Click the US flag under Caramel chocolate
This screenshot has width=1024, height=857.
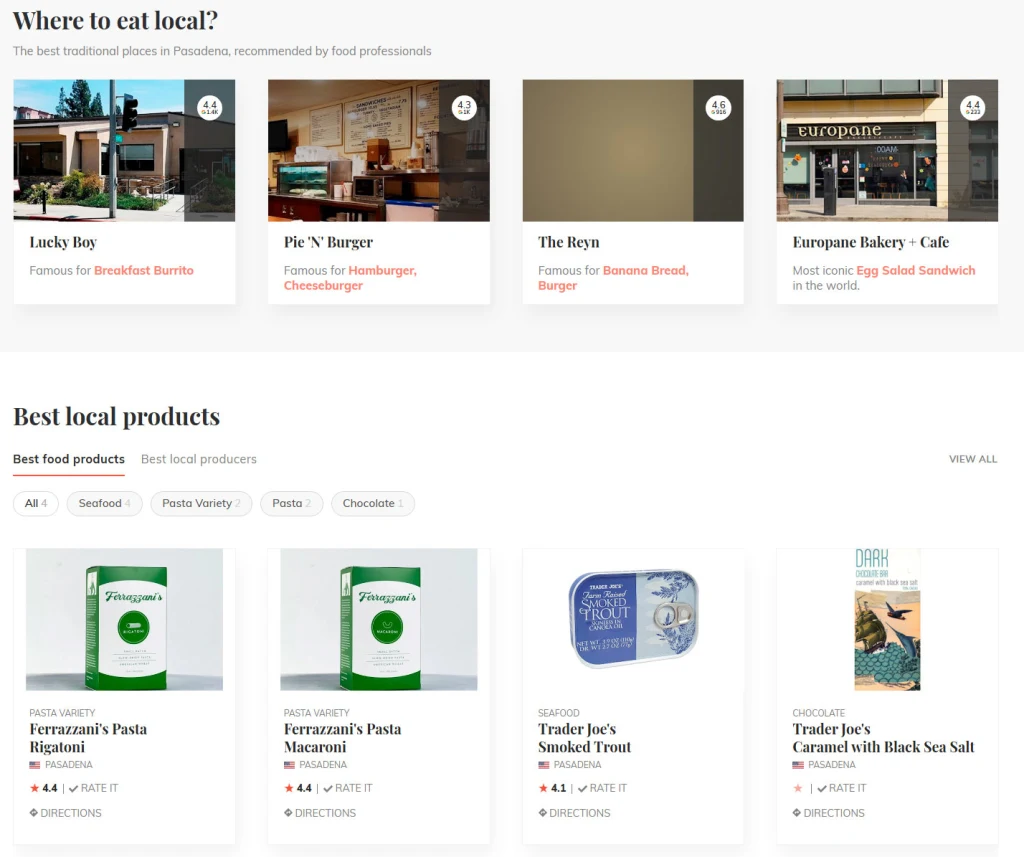(x=798, y=765)
